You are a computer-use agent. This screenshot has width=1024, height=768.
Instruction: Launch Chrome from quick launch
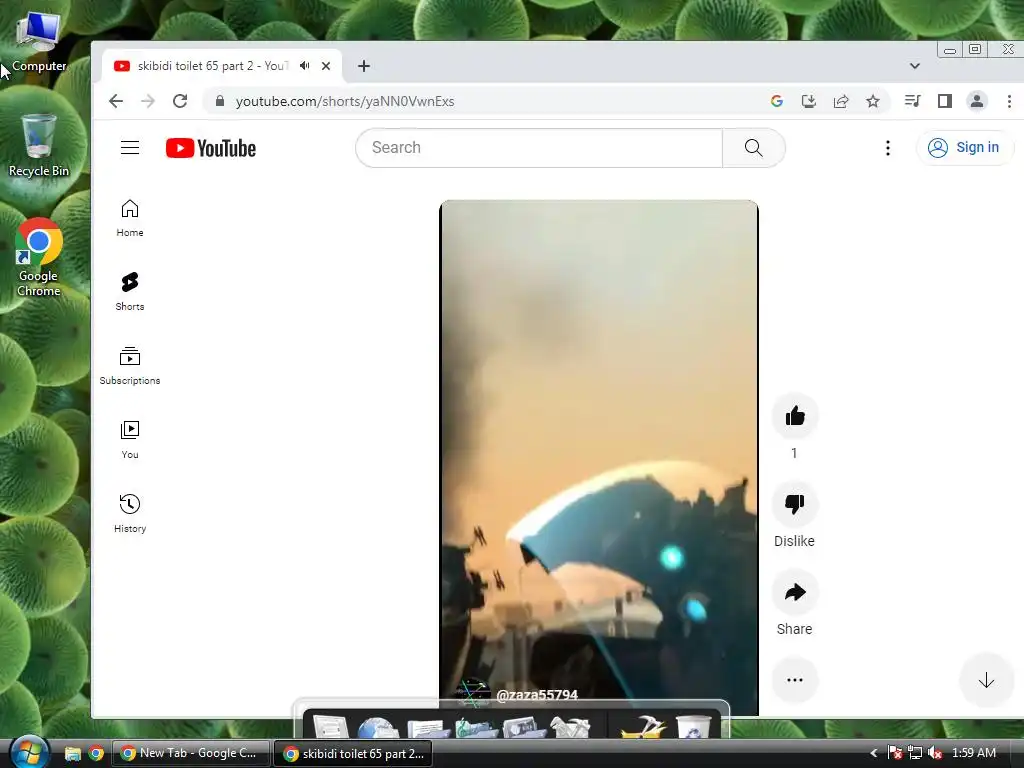pyautogui.click(x=96, y=754)
